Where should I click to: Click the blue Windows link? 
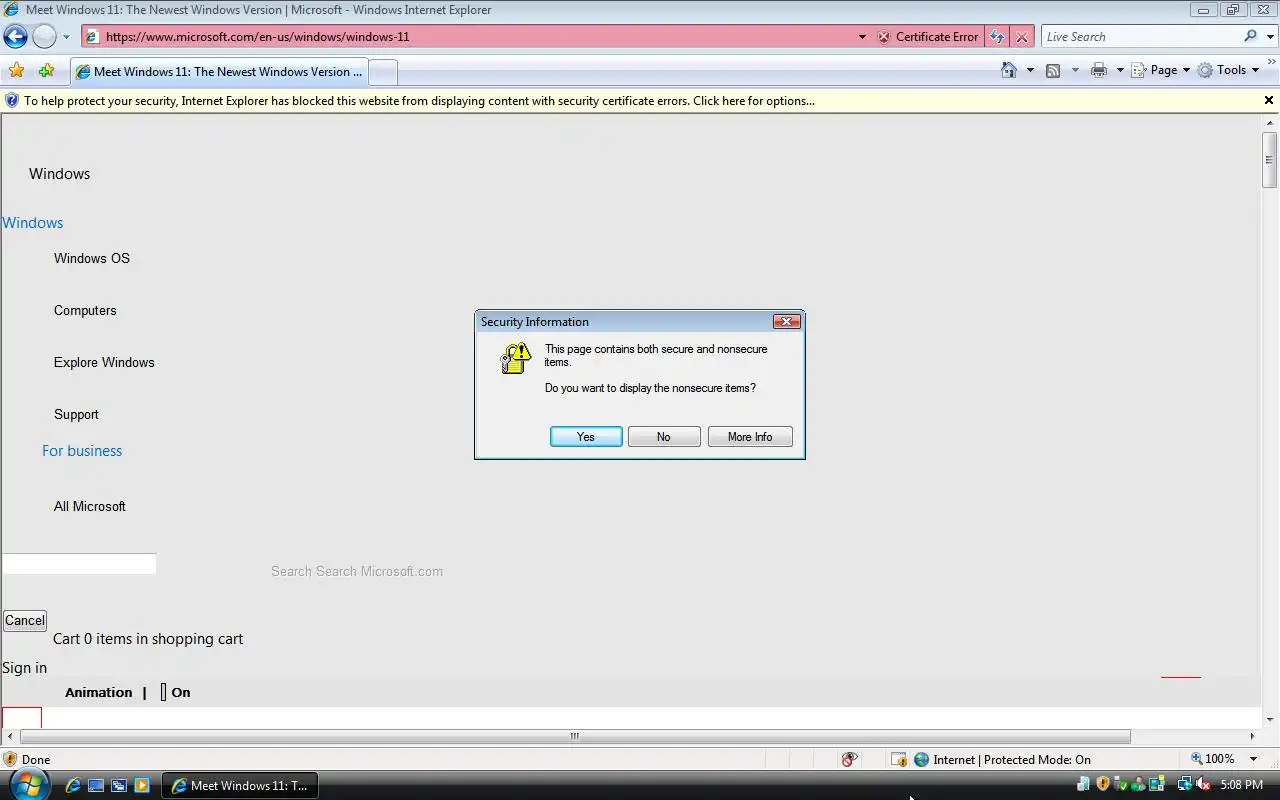click(33, 223)
